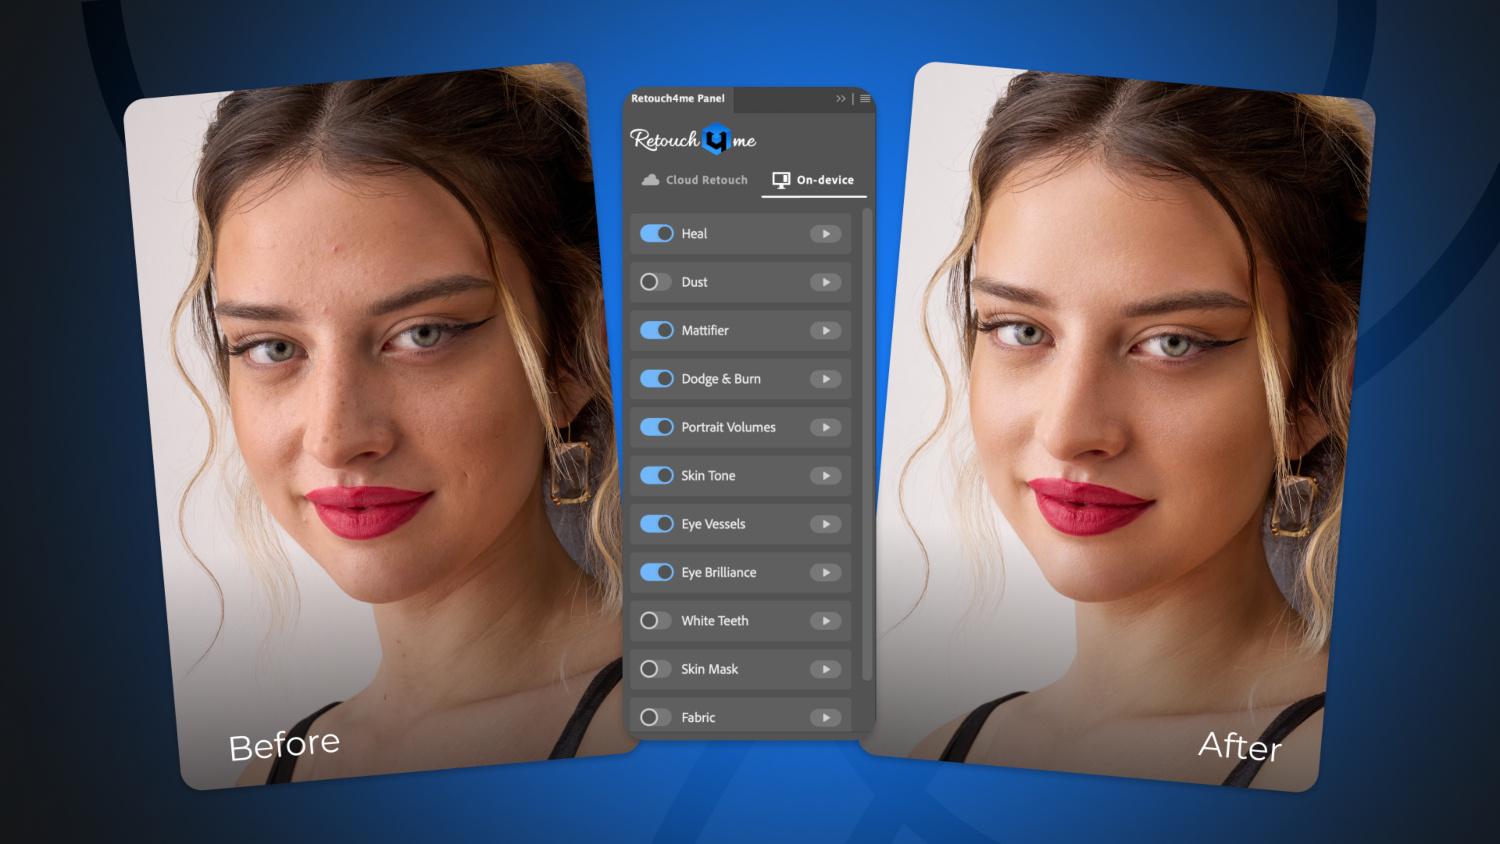The width and height of the screenshot is (1500, 844).
Task: Click the cloud icon next to Cloud Retouch
Action: click(x=648, y=179)
